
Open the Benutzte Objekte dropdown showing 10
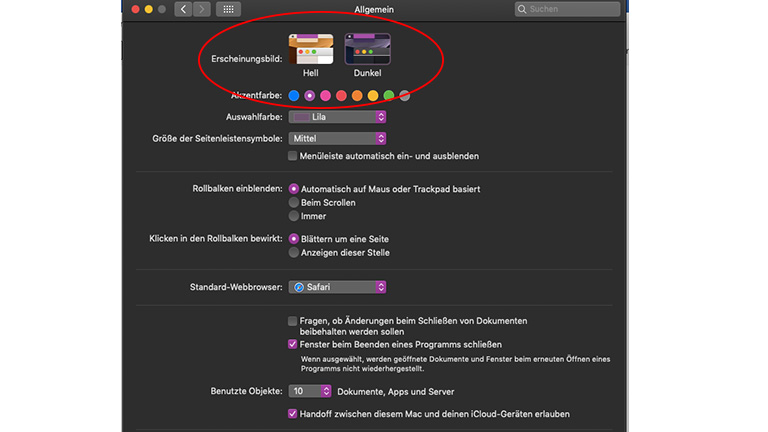[x=310, y=391]
